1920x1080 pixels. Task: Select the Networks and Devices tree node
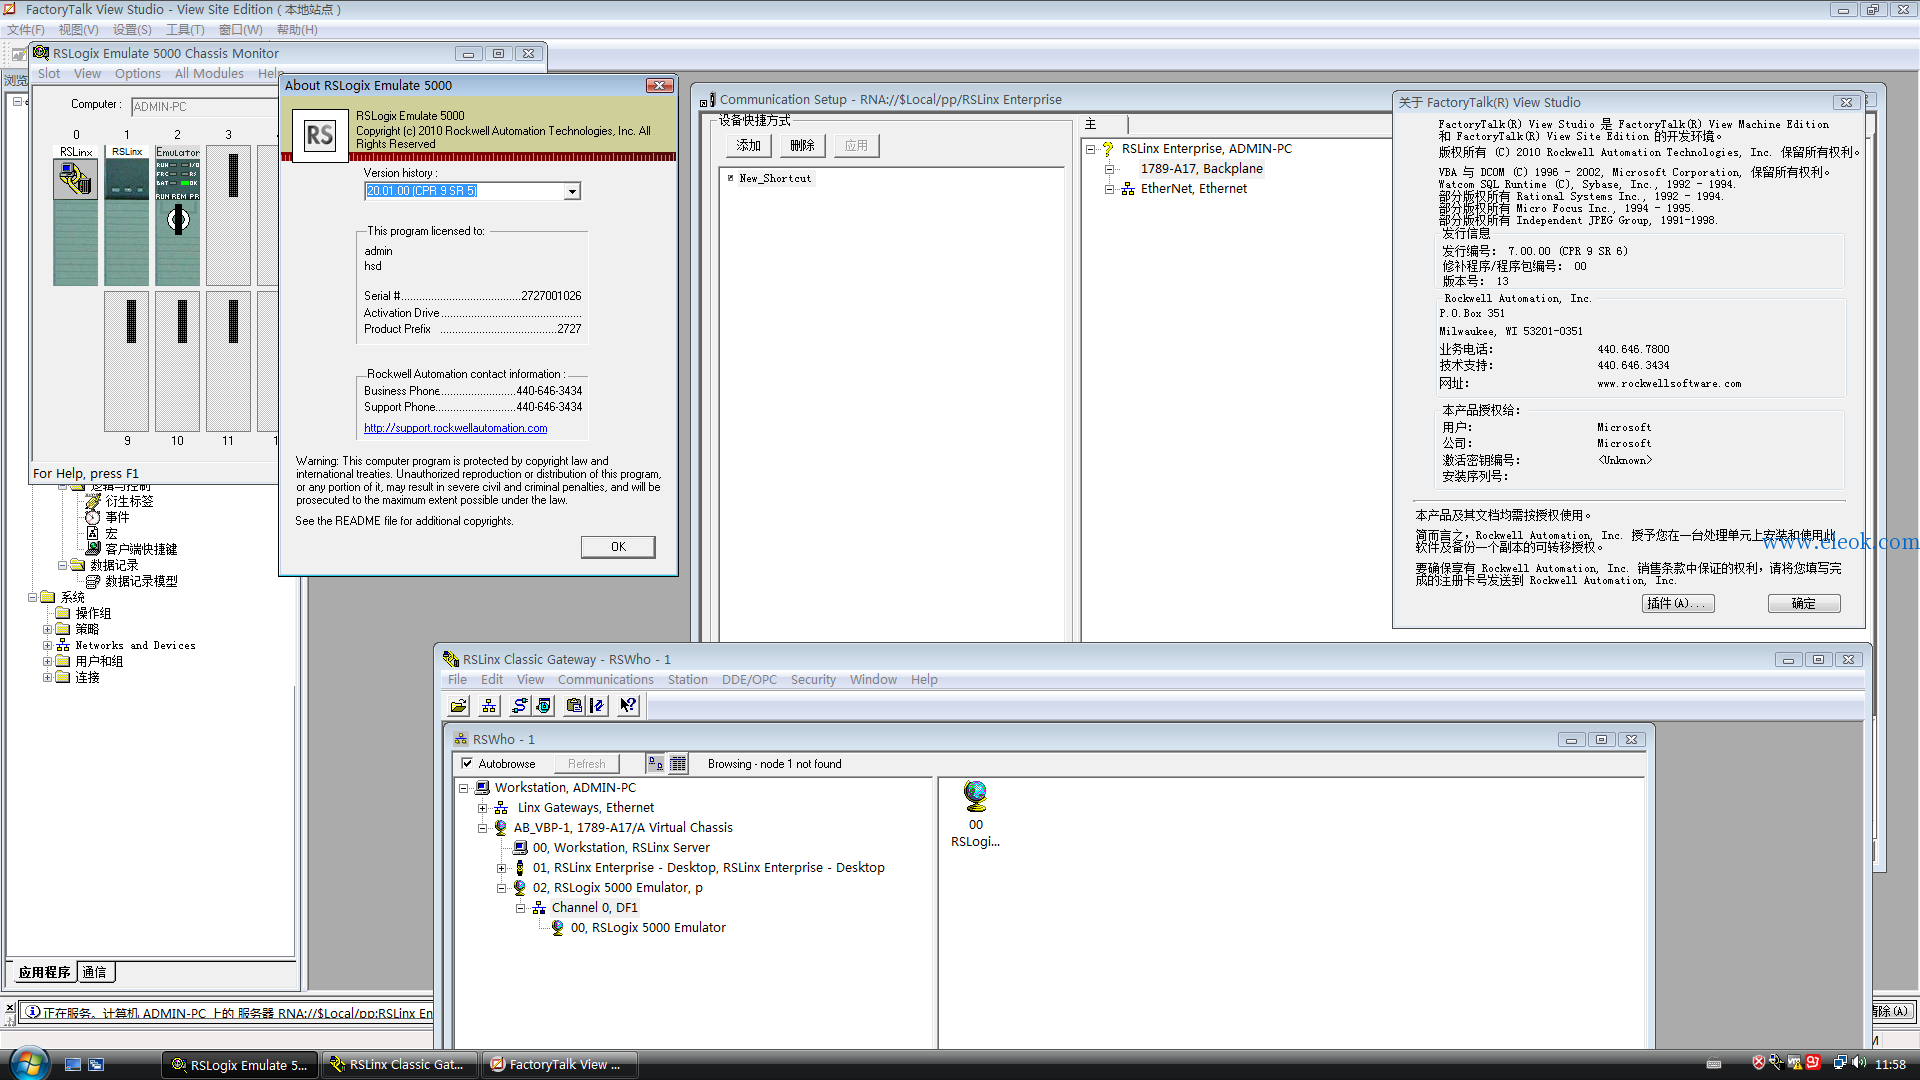135,646
